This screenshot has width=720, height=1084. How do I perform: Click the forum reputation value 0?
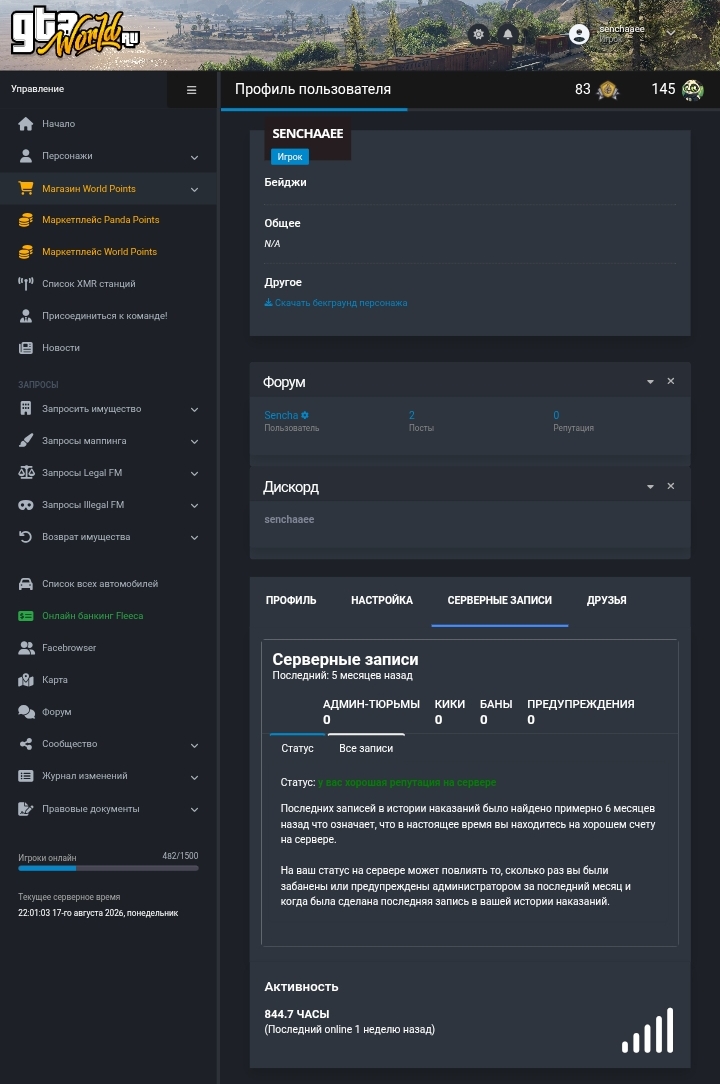tap(556, 415)
